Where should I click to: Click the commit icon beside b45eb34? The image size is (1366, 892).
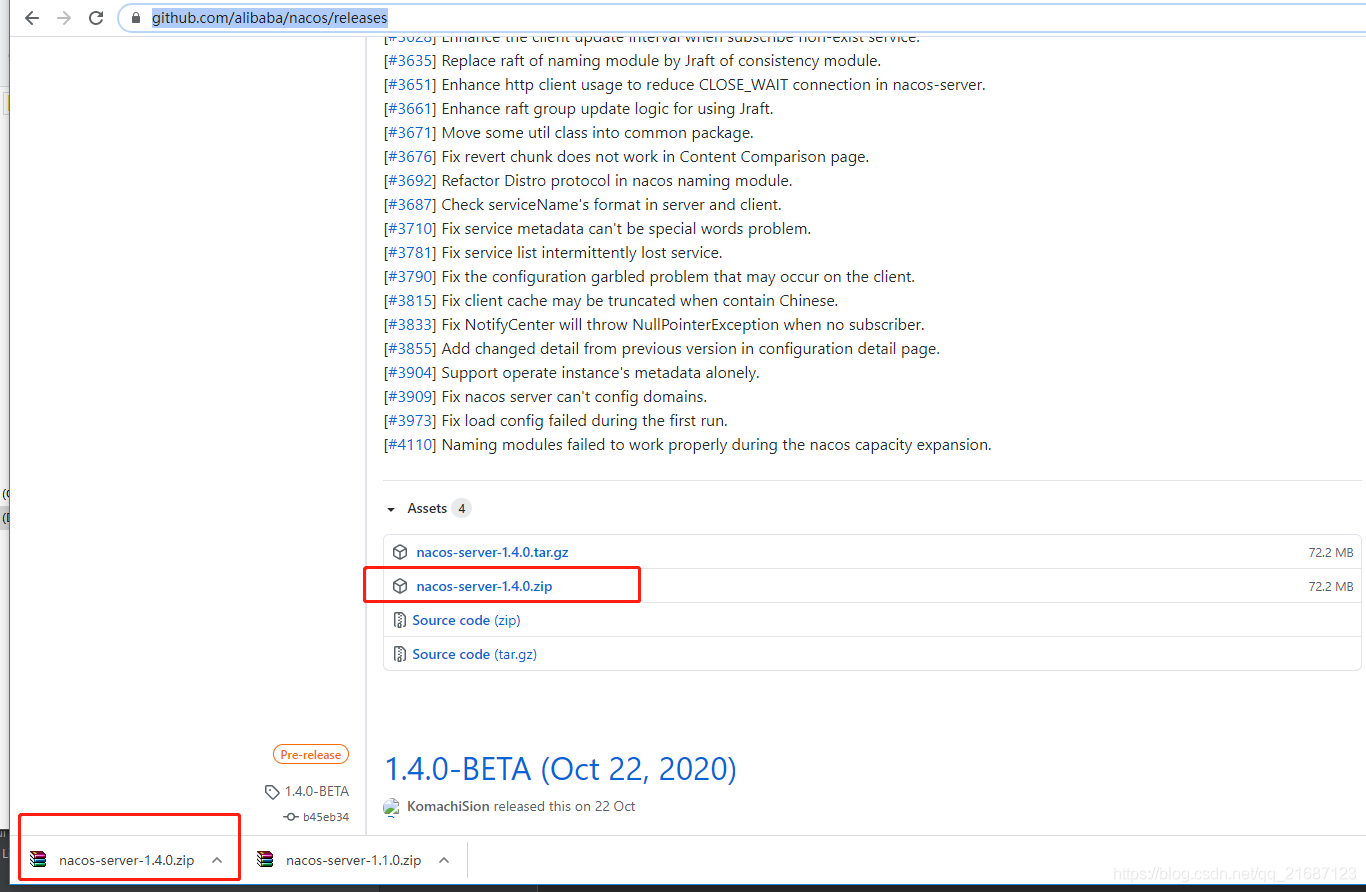291,817
